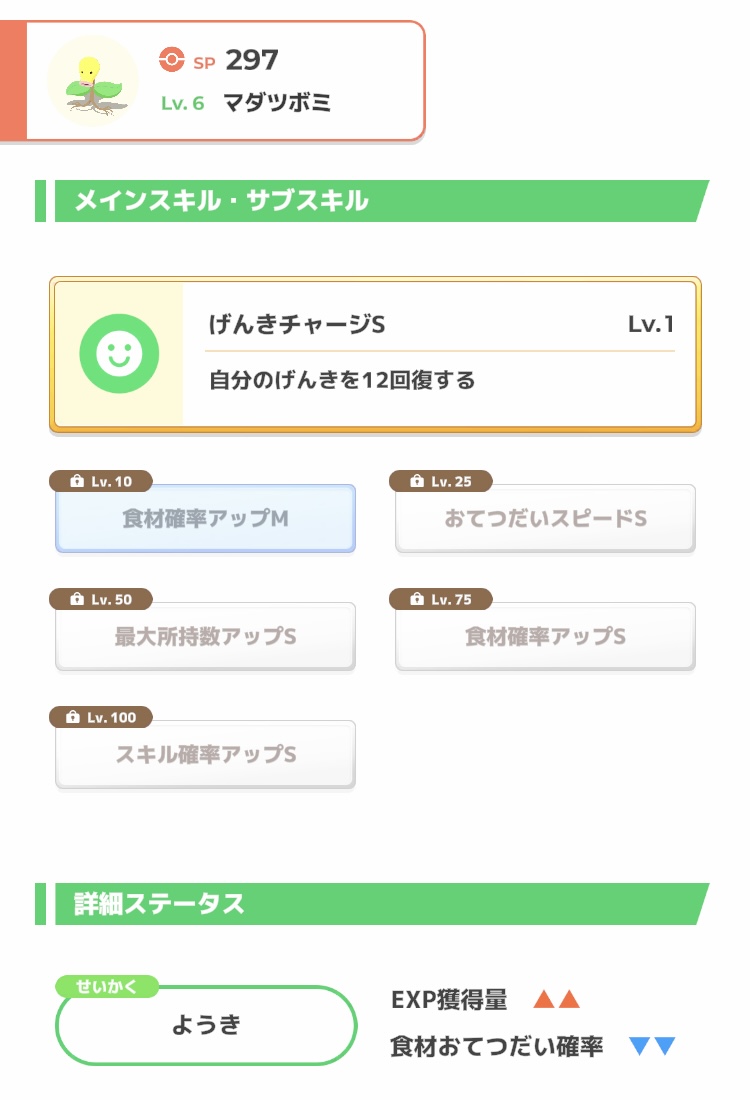Viewport: 750px width, 1100px height.
Task: Tap the Lv. 10 lock badge
Action: click(x=101, y=481)
